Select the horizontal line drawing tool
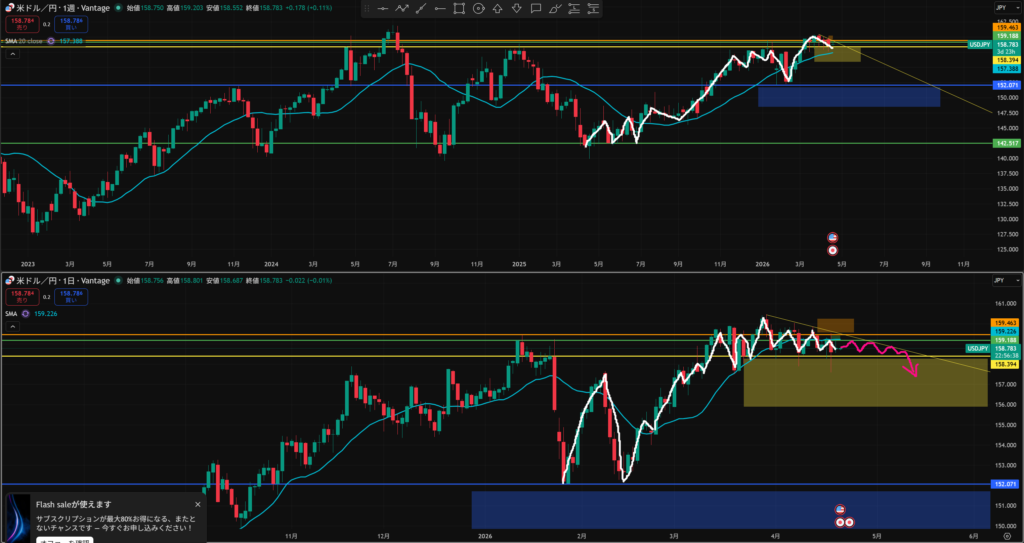Image resolution: width=1024 pixels, height=543 pixels. [x=383, y=9]
